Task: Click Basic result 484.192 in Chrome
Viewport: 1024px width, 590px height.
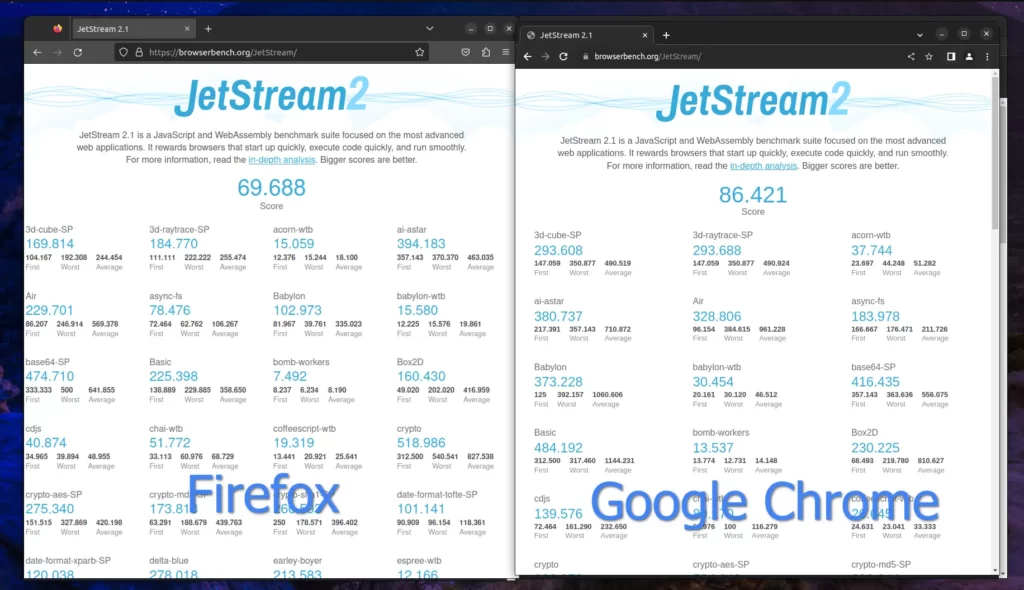Action: tap(558, 448)
